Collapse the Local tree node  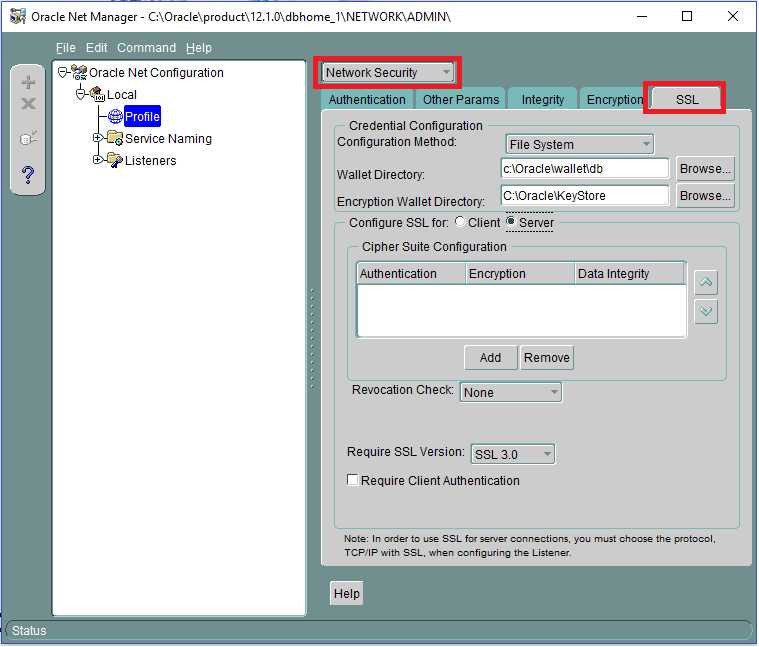(80, 94)
